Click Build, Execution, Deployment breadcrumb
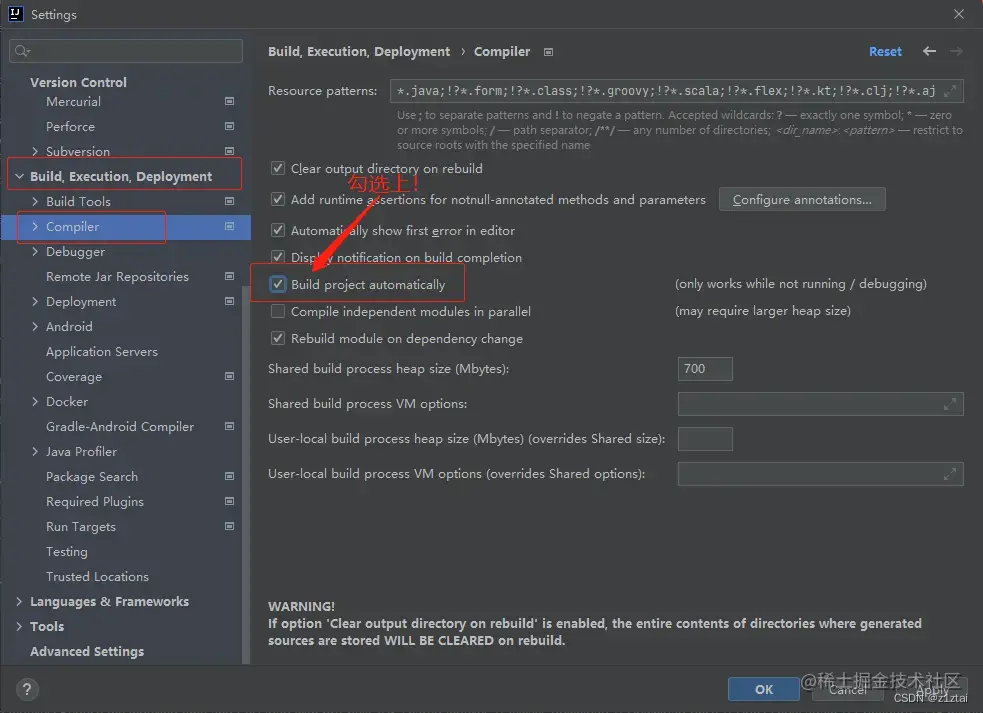This screenshot has height=713, width=983. coord(359,51)
